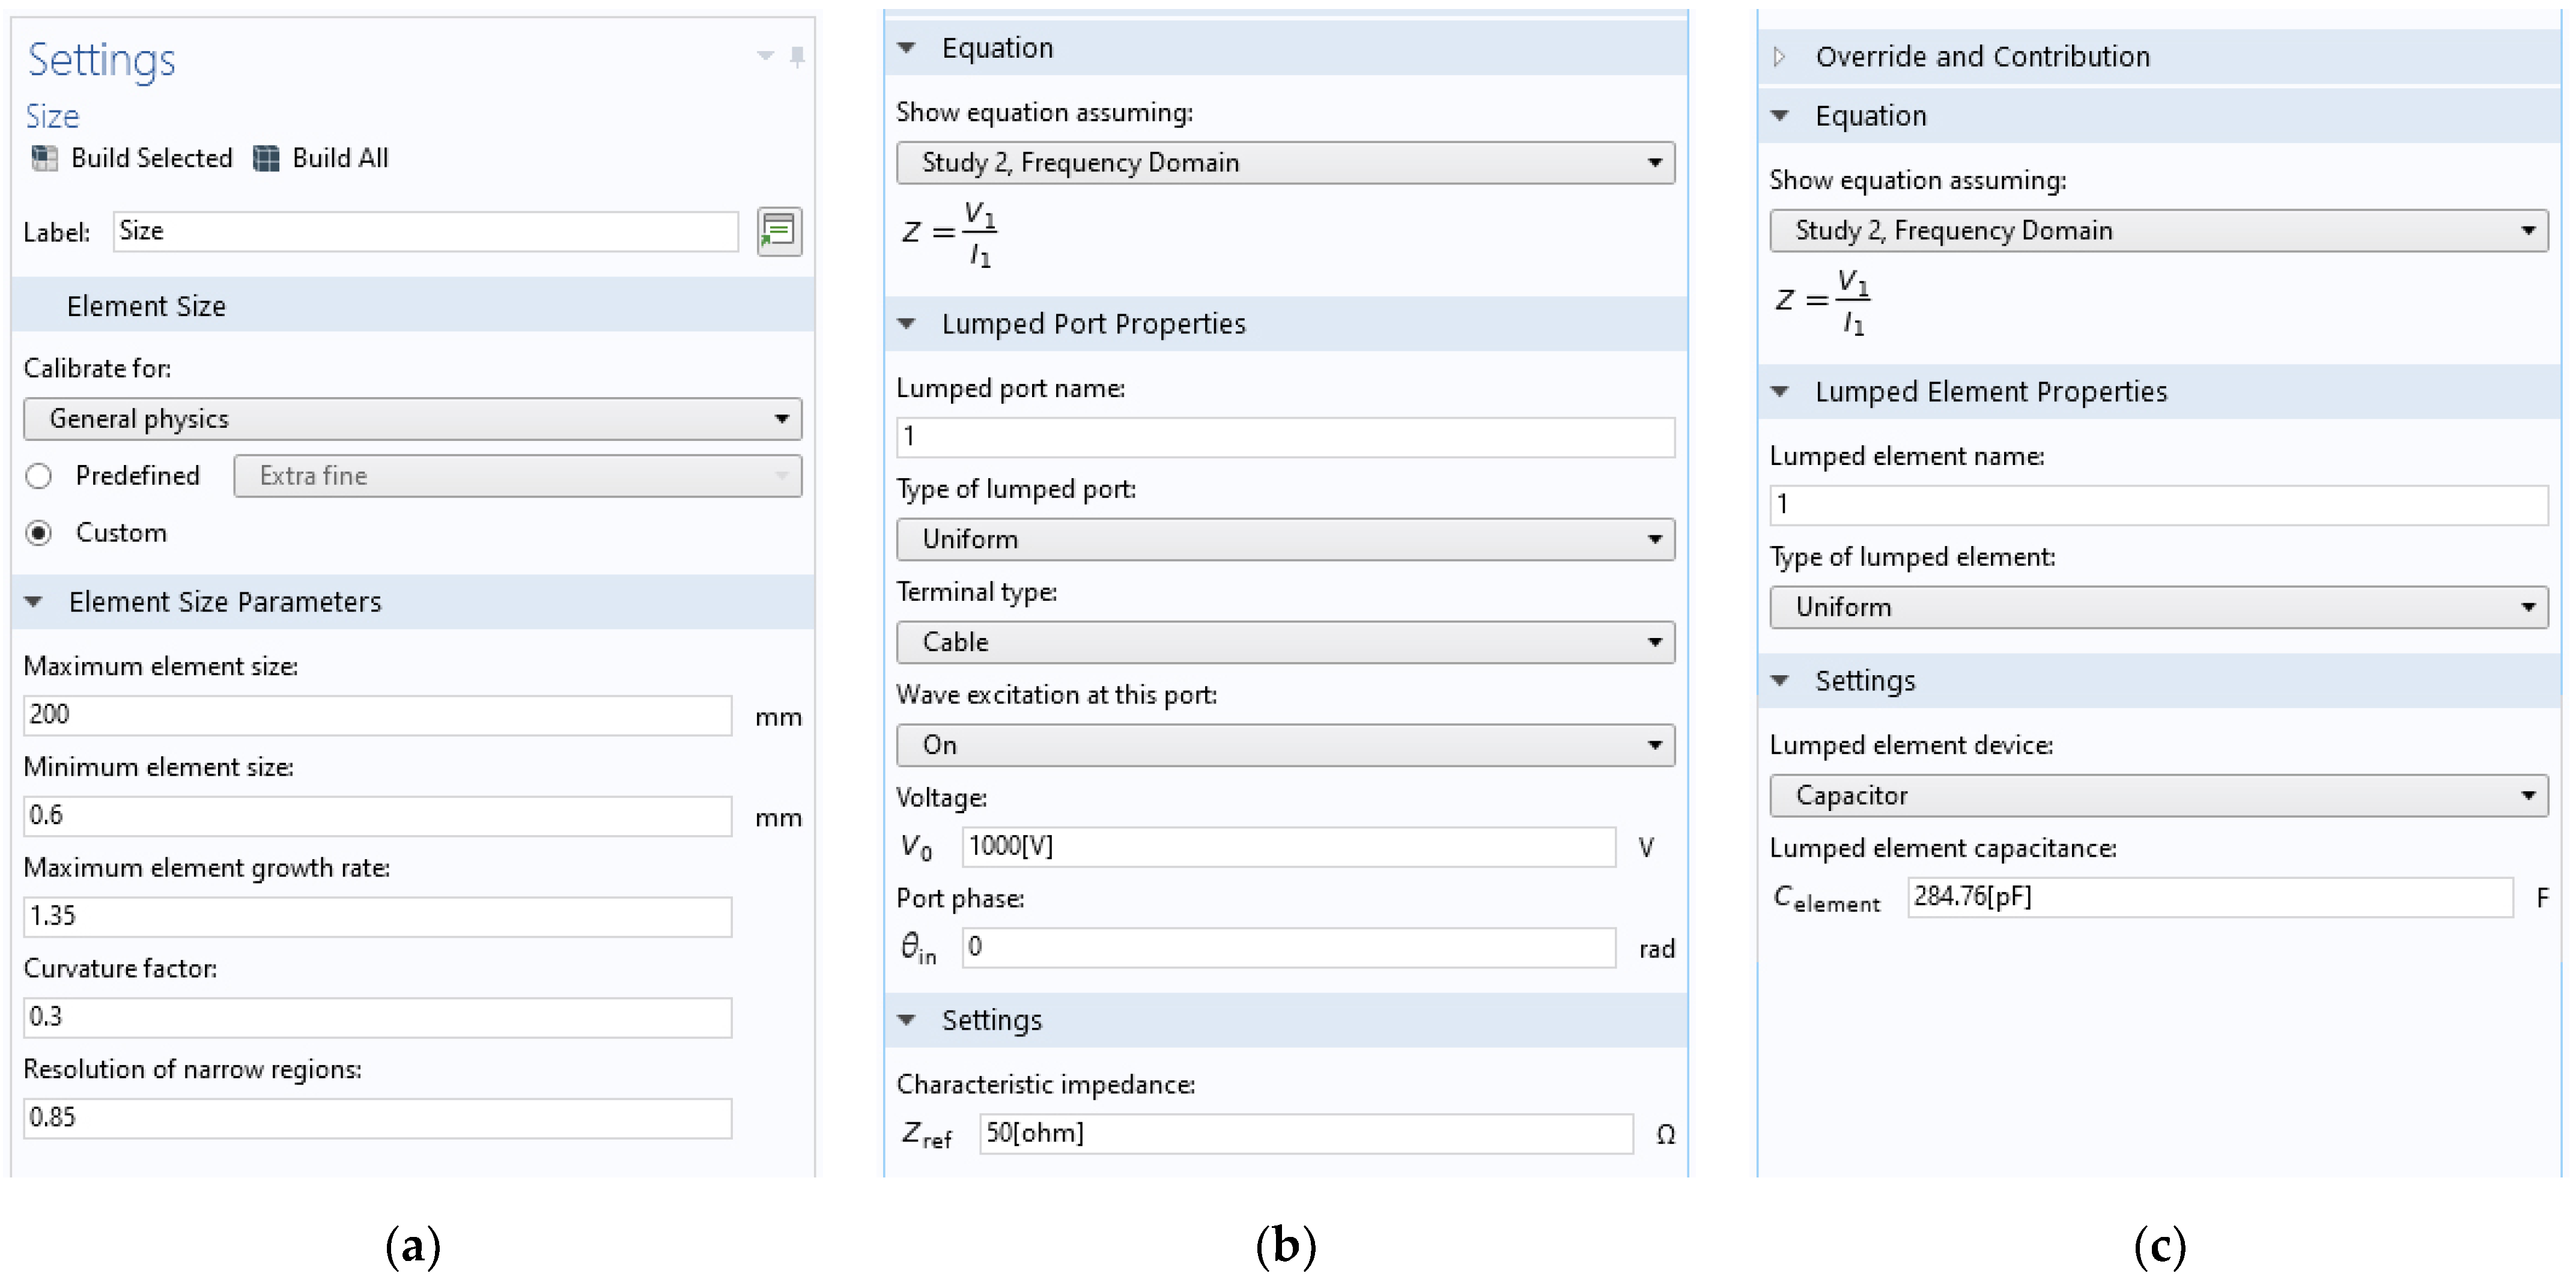Open the Terminal type Cable dropdown
The height and width of the screenshot is (1279, 2576).
click(x=1284, y=642)
